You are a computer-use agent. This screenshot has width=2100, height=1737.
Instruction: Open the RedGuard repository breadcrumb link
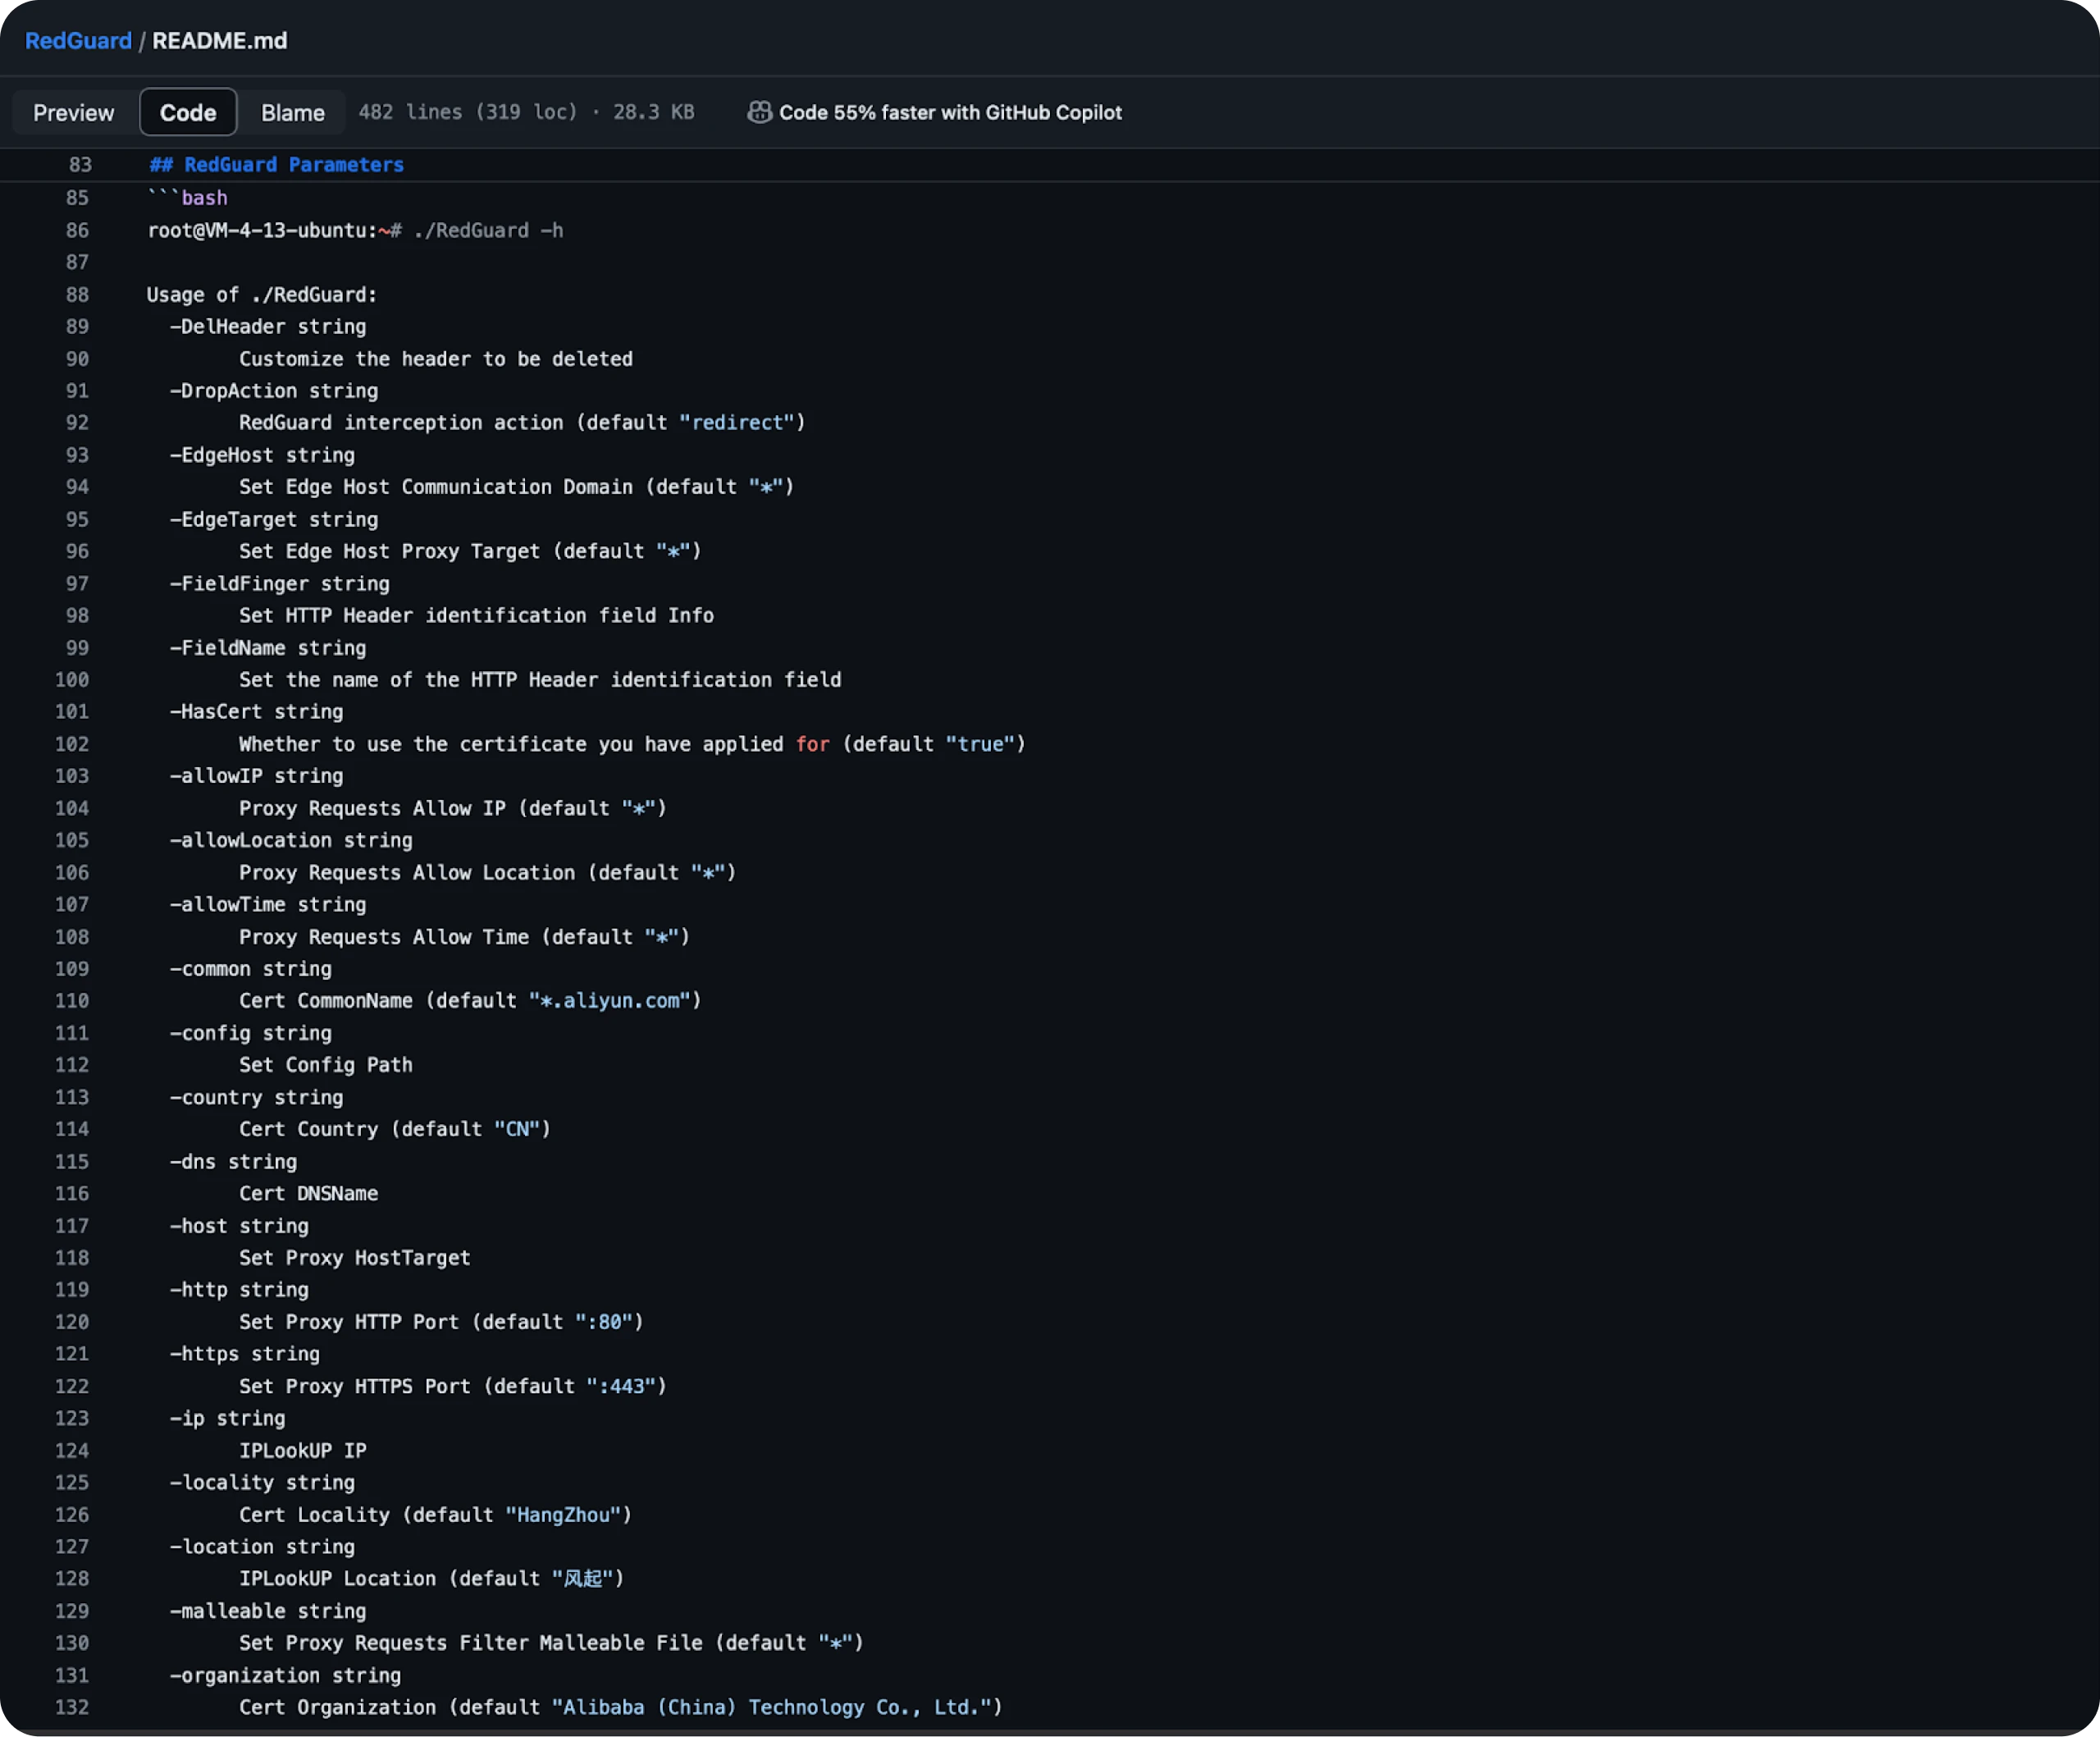pyautogui.click(x=78, y=41)
